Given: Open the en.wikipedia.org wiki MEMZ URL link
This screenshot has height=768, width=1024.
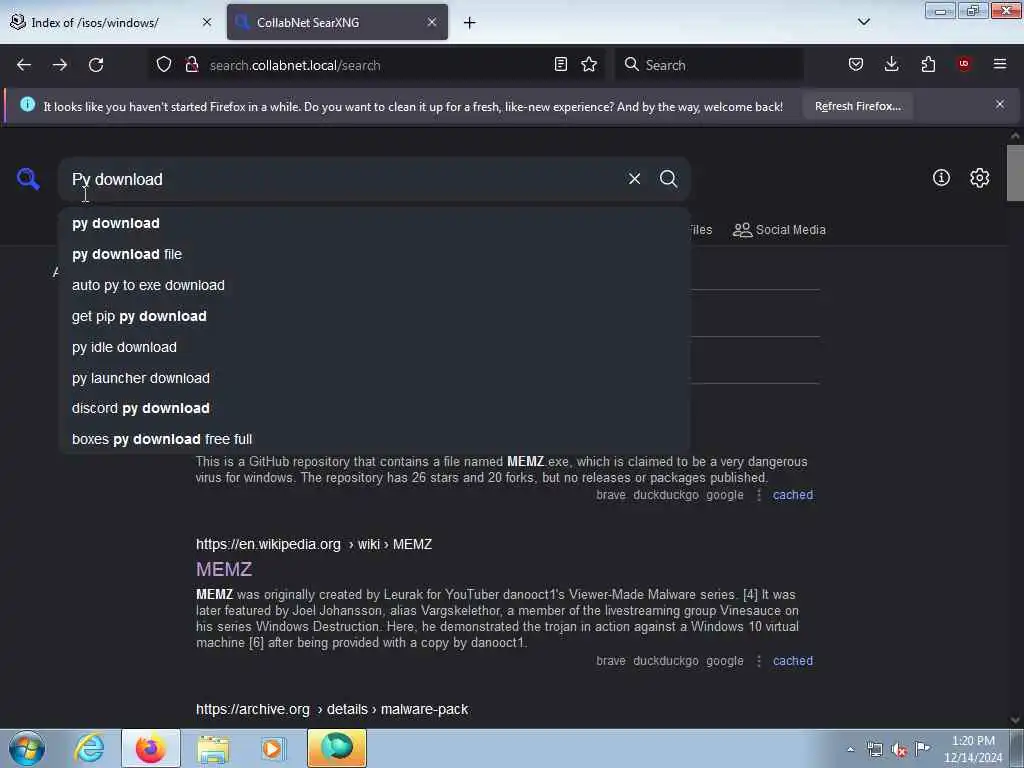Looking at the screenshot, I should pos(313,544).
